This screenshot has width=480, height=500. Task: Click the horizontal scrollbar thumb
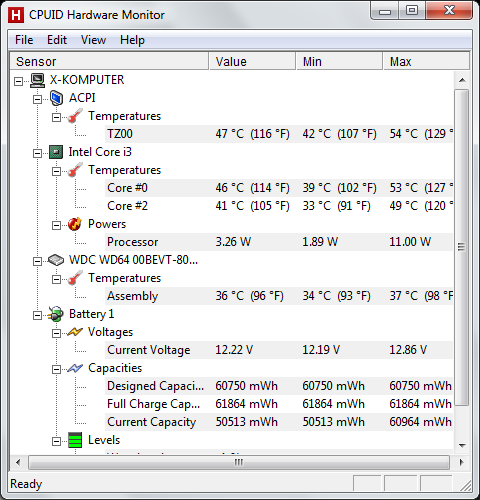[x=239, y=462]
